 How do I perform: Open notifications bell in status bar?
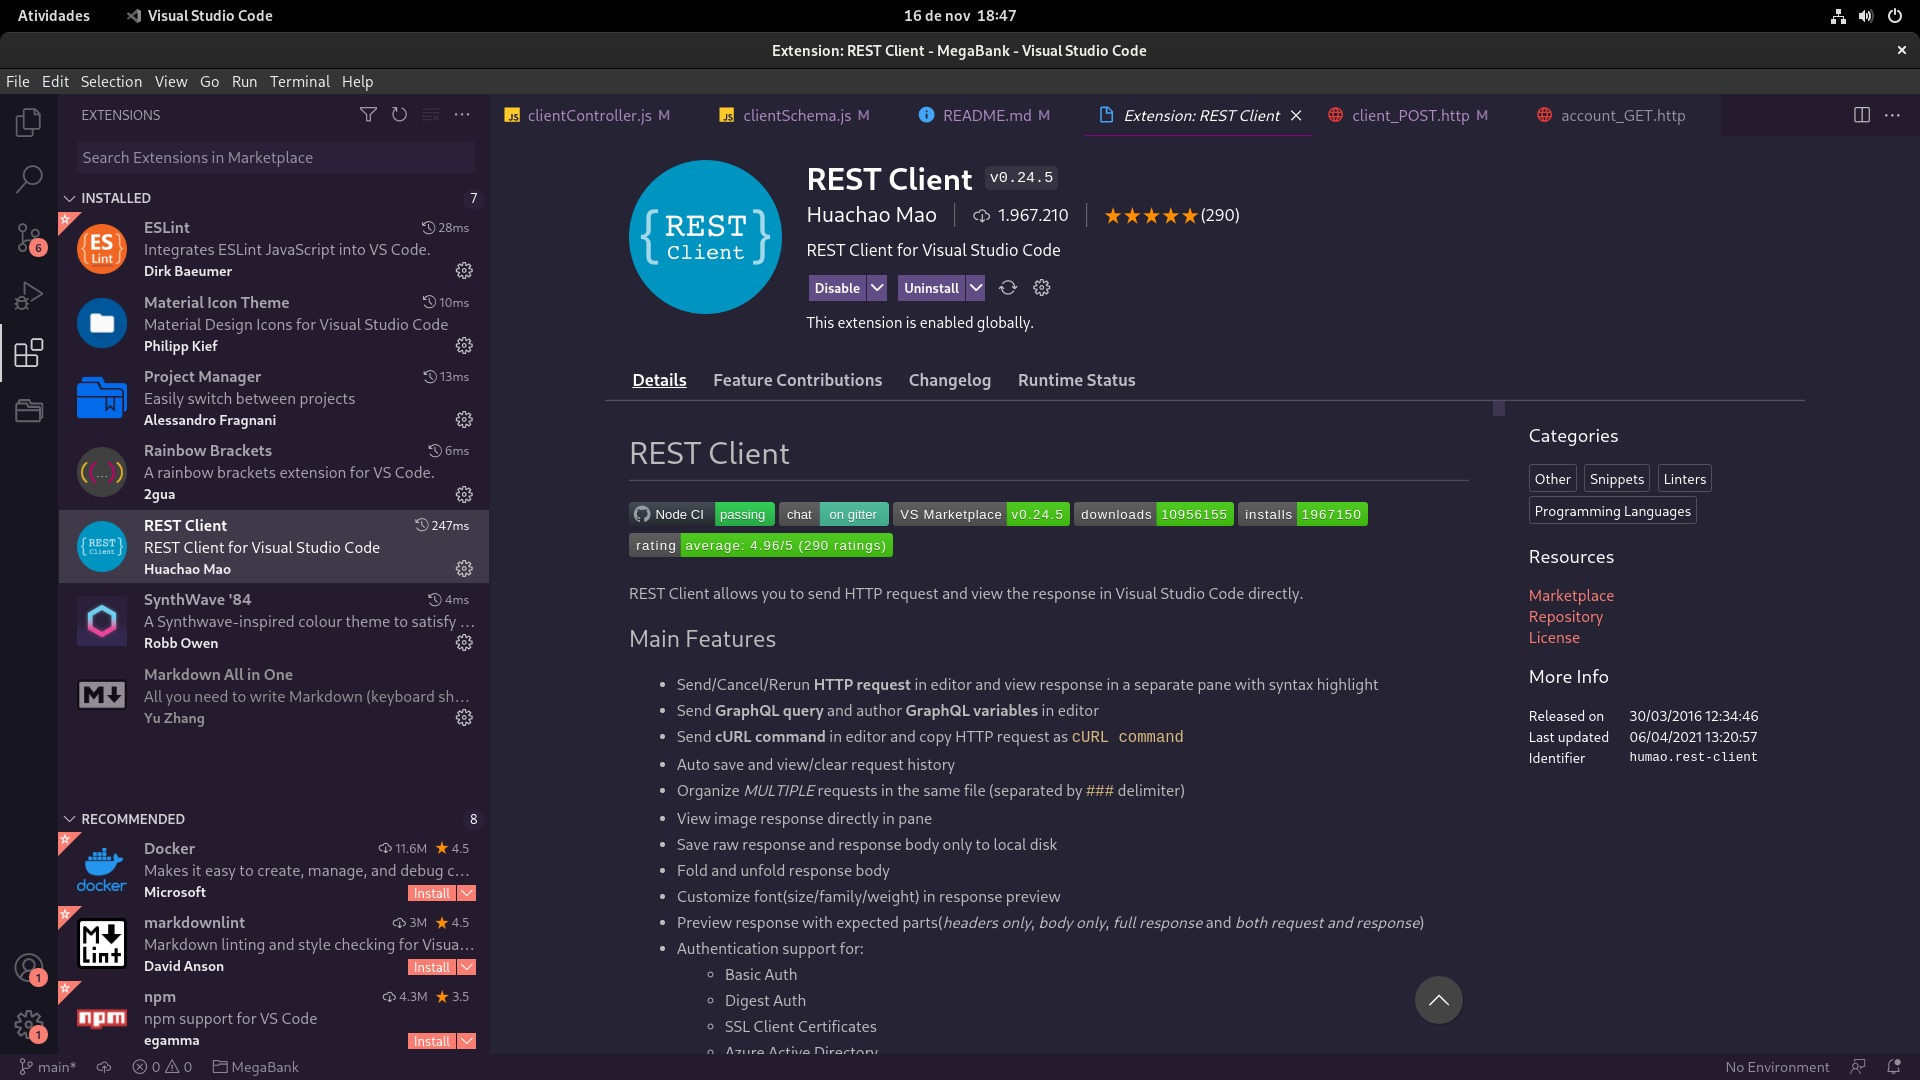coord(1894,1067)
